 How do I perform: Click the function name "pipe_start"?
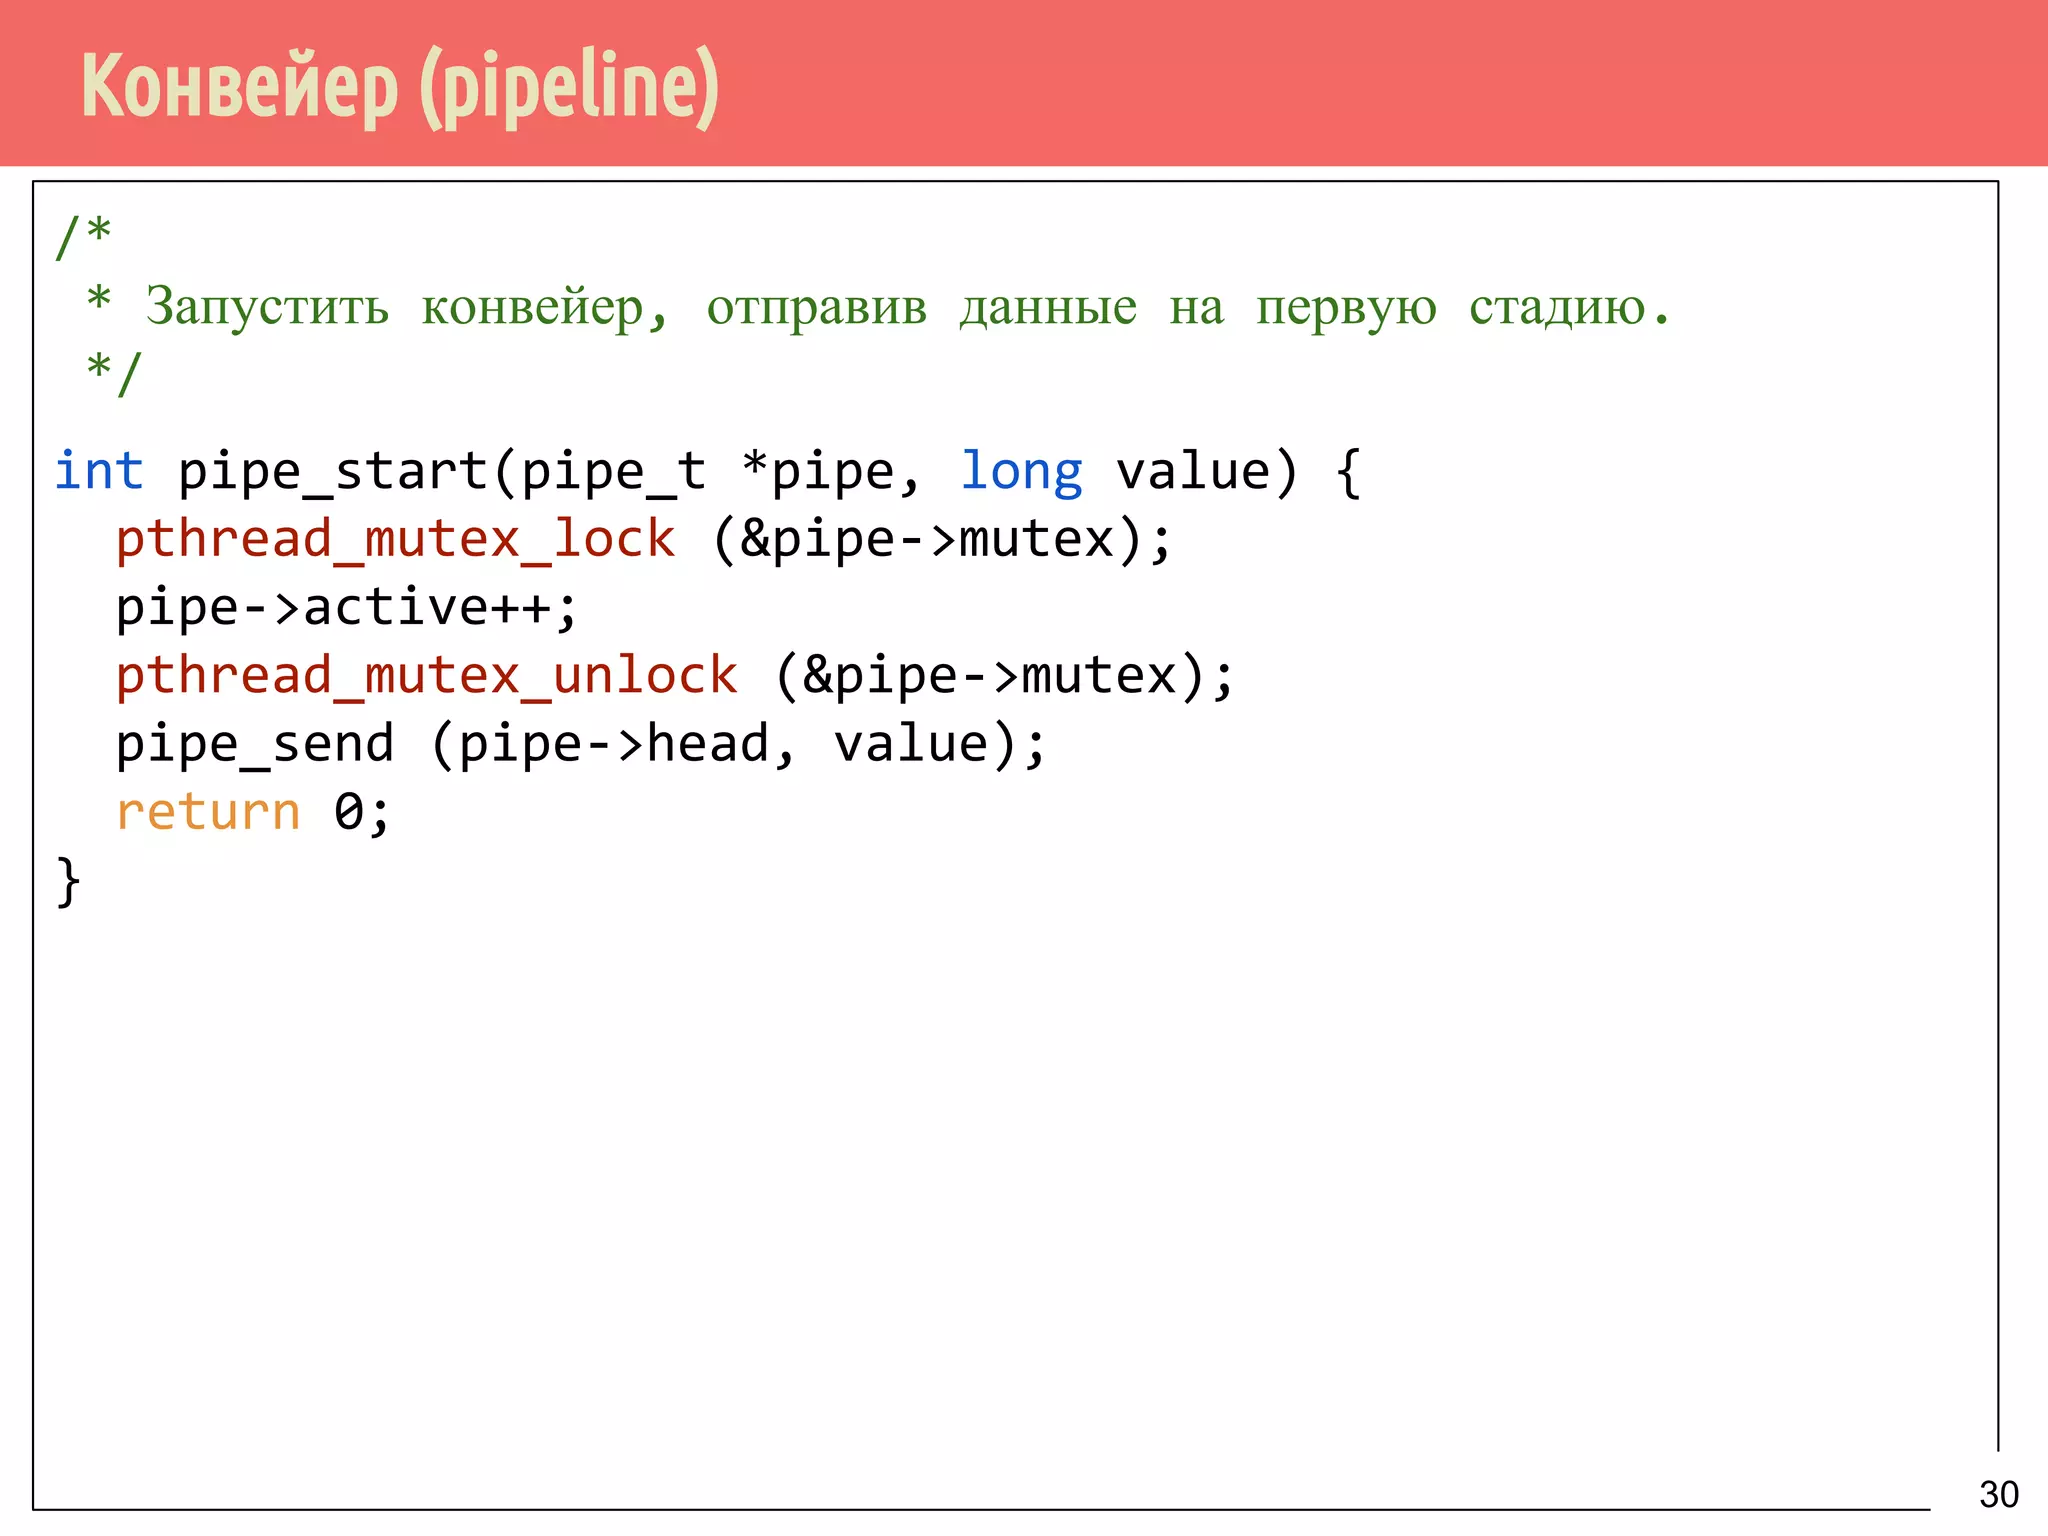333,472
